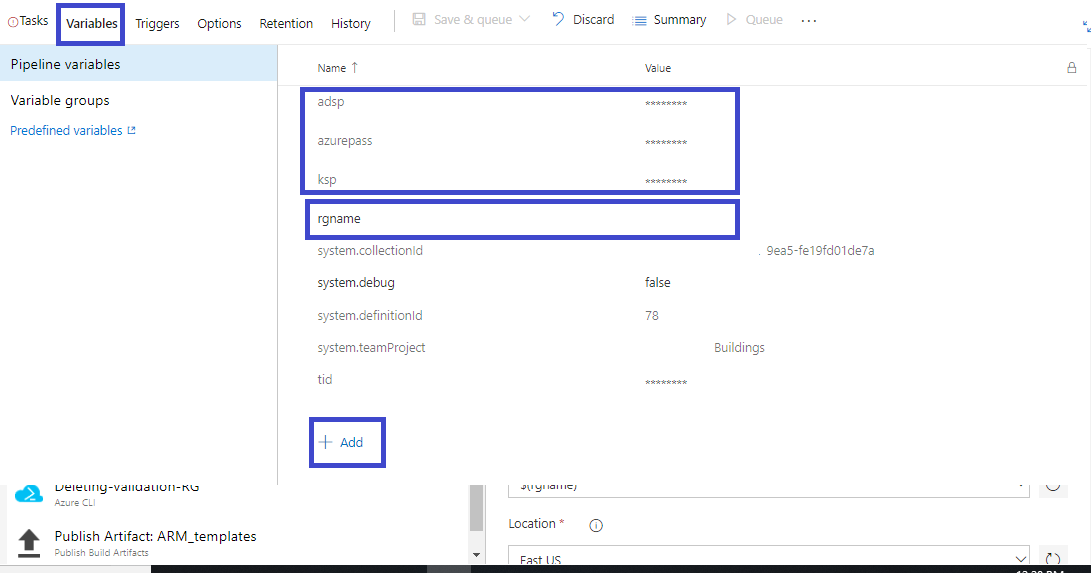This screenshot has width=1091, height=573.
Task: Click the Save & queue floppy icon
Action: coord(419,19)
